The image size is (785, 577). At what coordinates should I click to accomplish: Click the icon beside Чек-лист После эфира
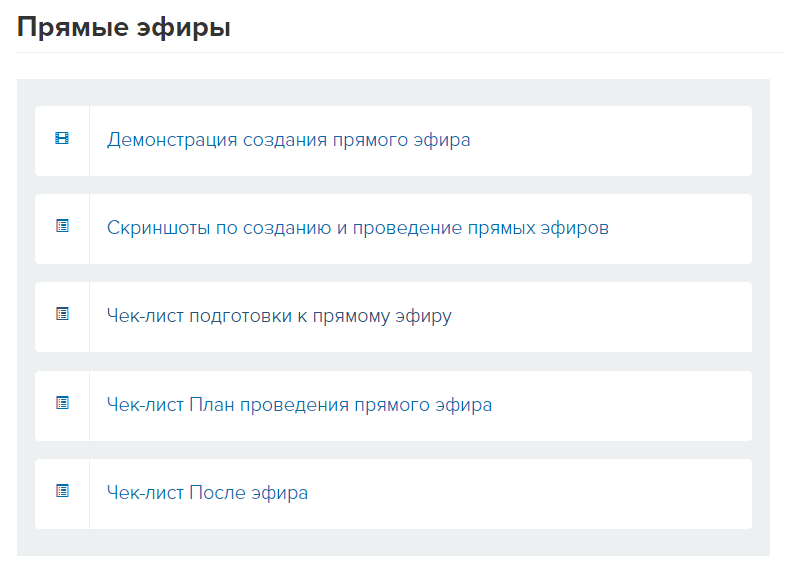(62, 491)
